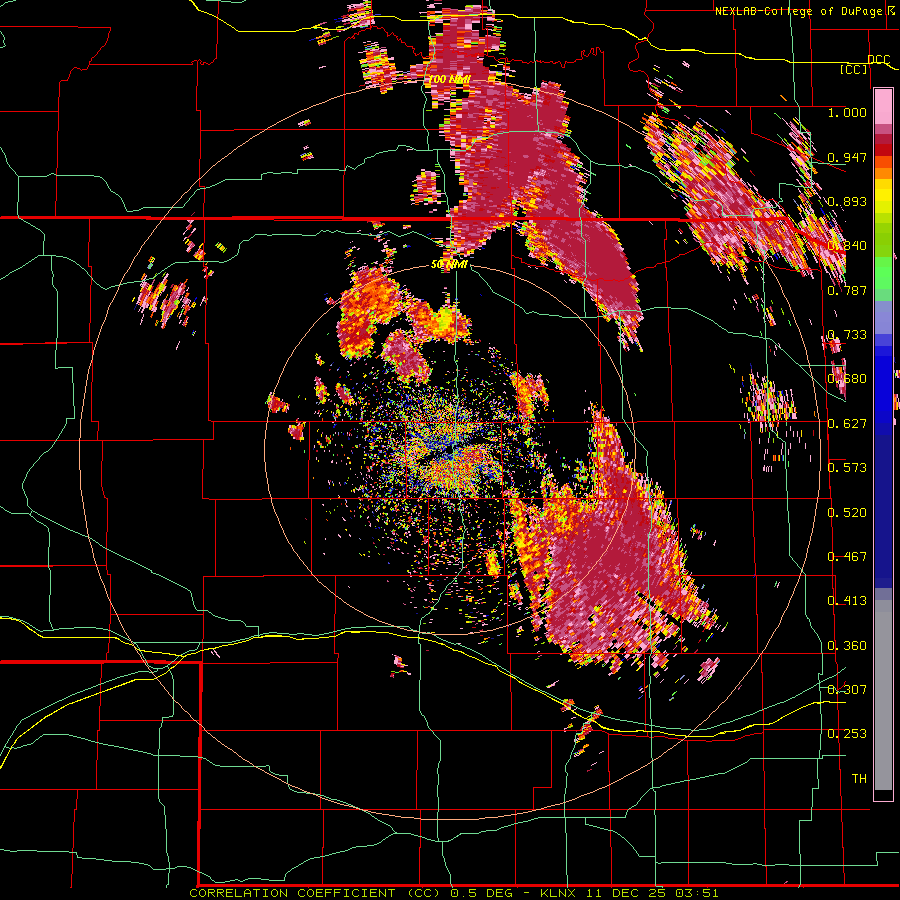Select the 0.573 scale value
The image size is (900, 900).
(847, 468)
